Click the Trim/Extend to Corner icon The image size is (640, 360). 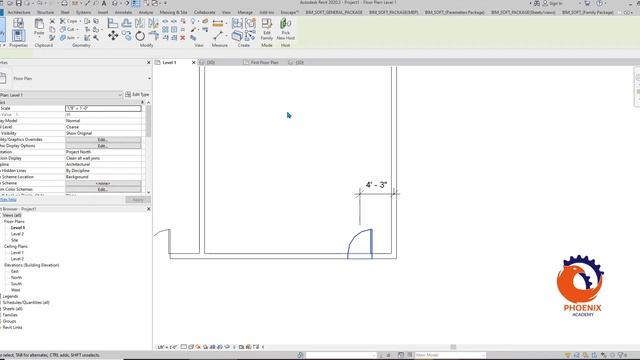pyautogui.click(x=153, y=36)
